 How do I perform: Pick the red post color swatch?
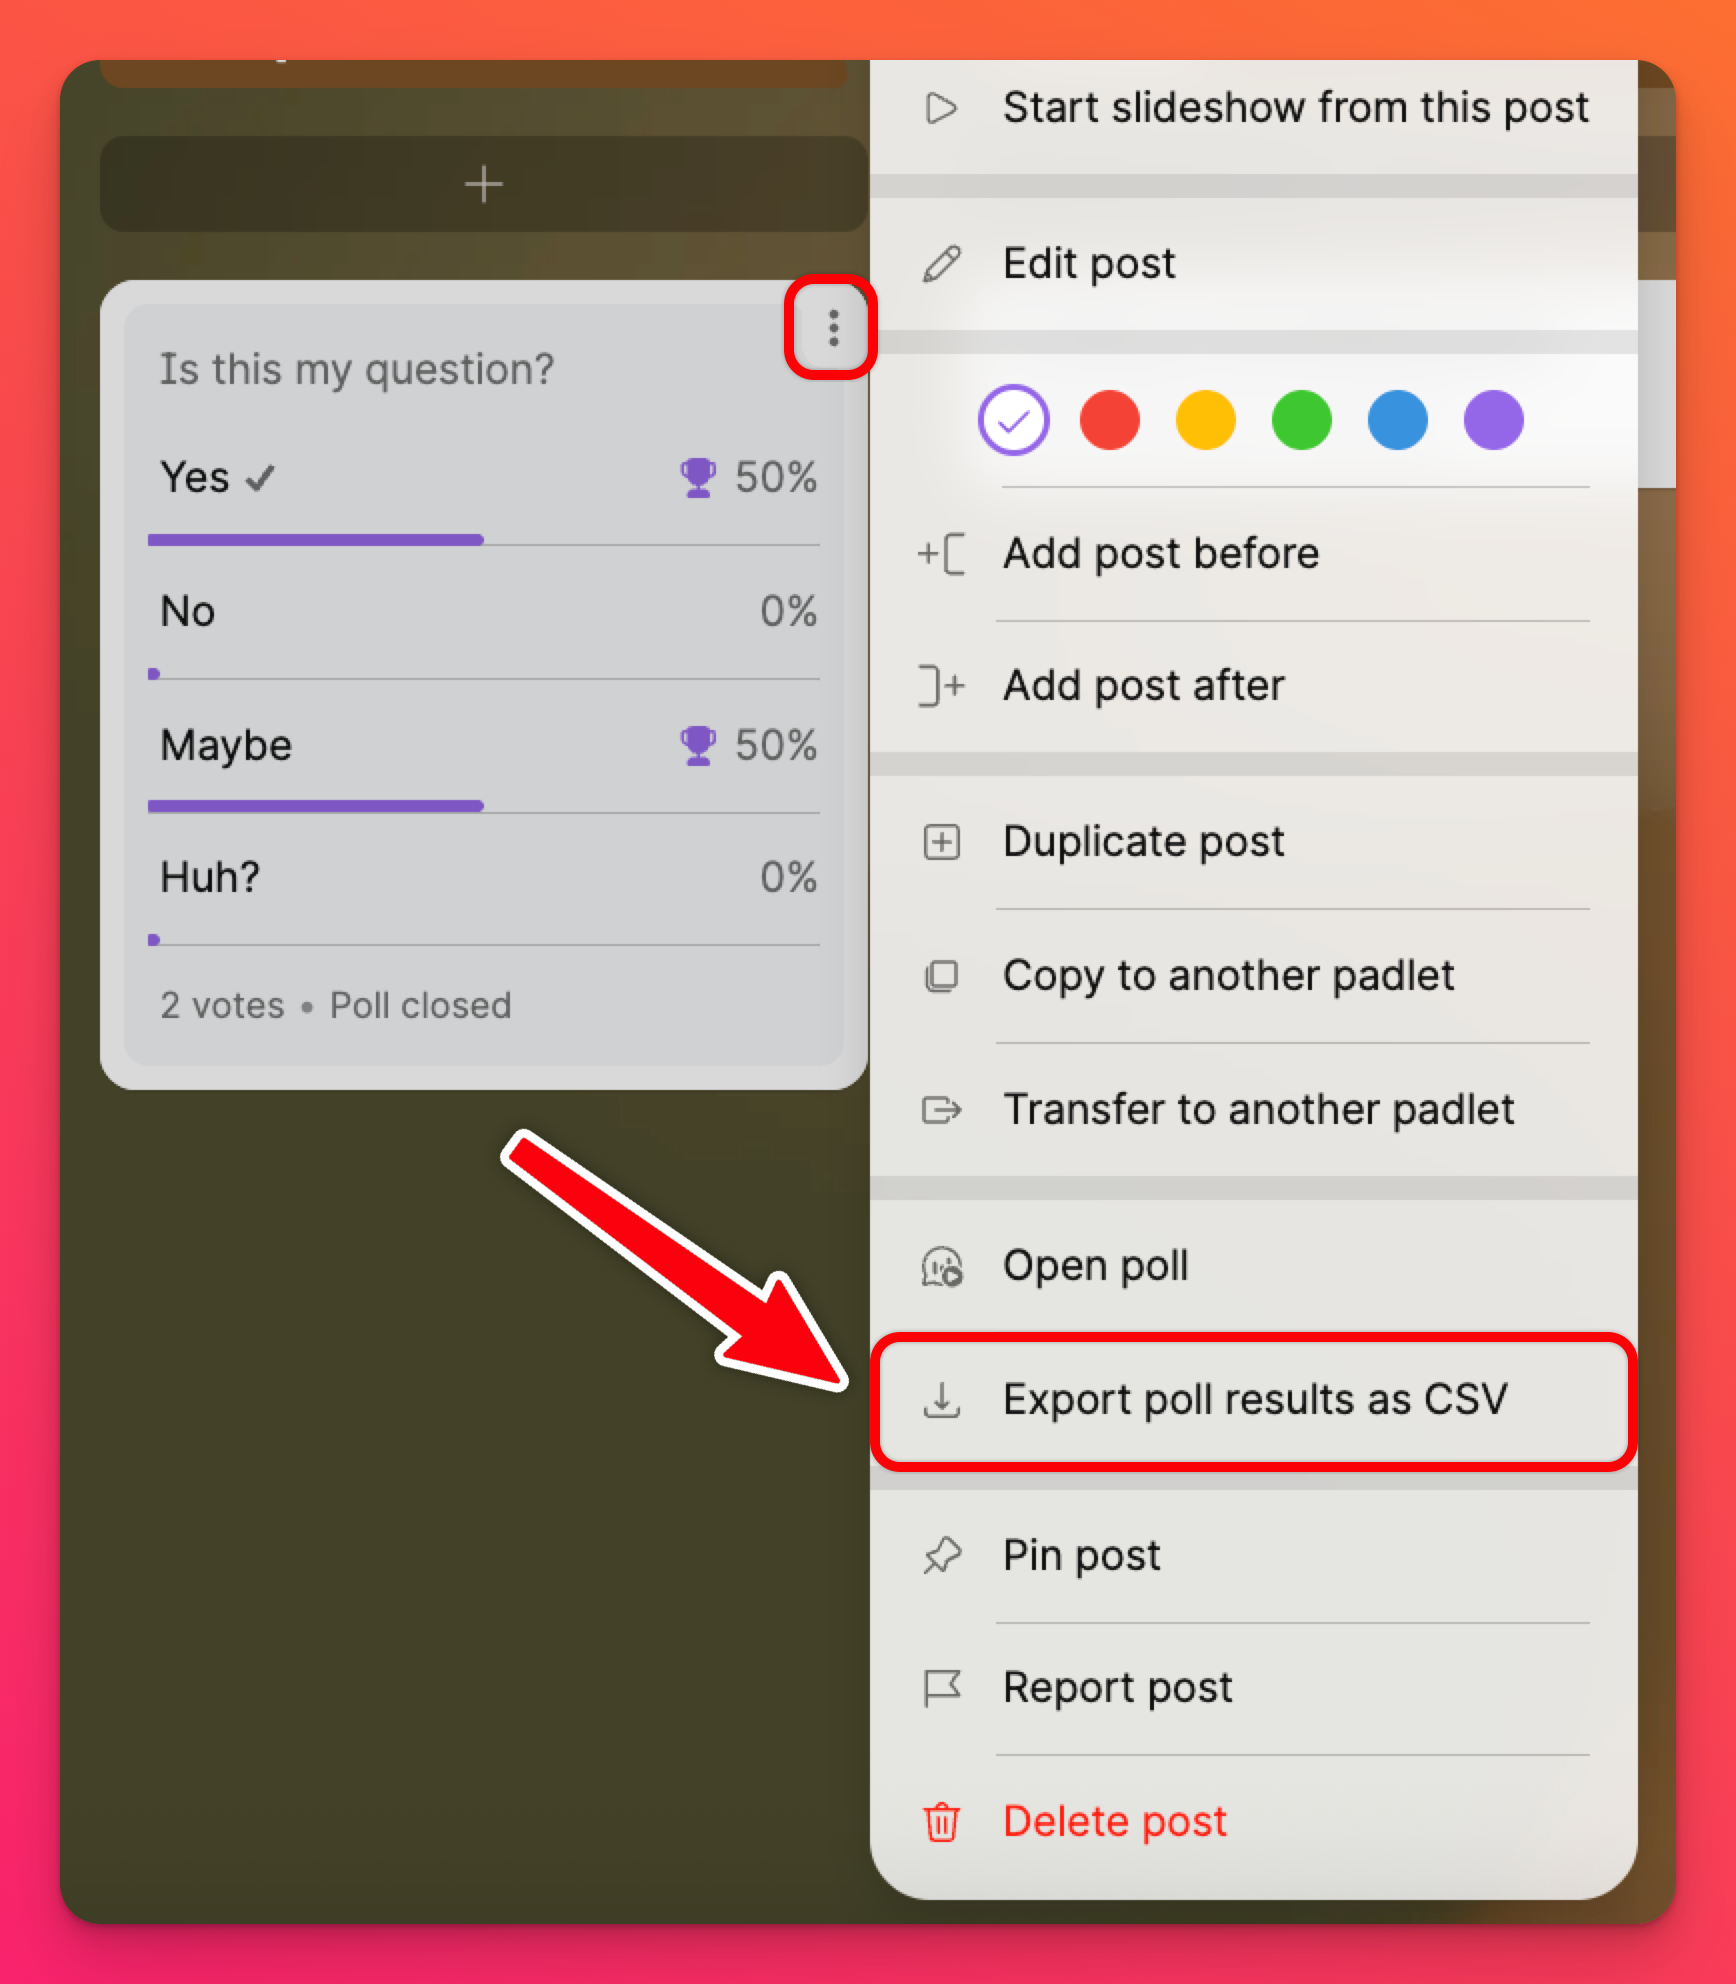(x=1109, y=420)
